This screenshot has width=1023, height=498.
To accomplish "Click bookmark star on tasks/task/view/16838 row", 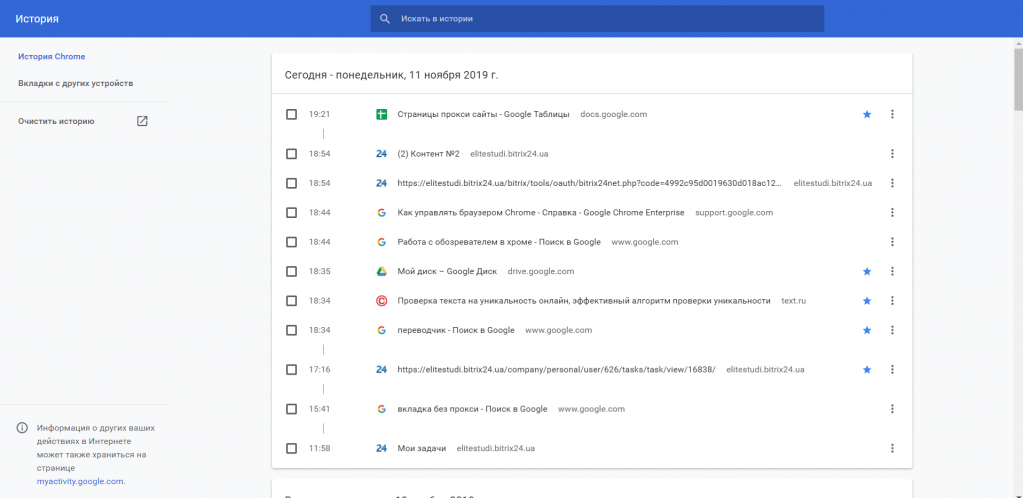I will 867,369.
